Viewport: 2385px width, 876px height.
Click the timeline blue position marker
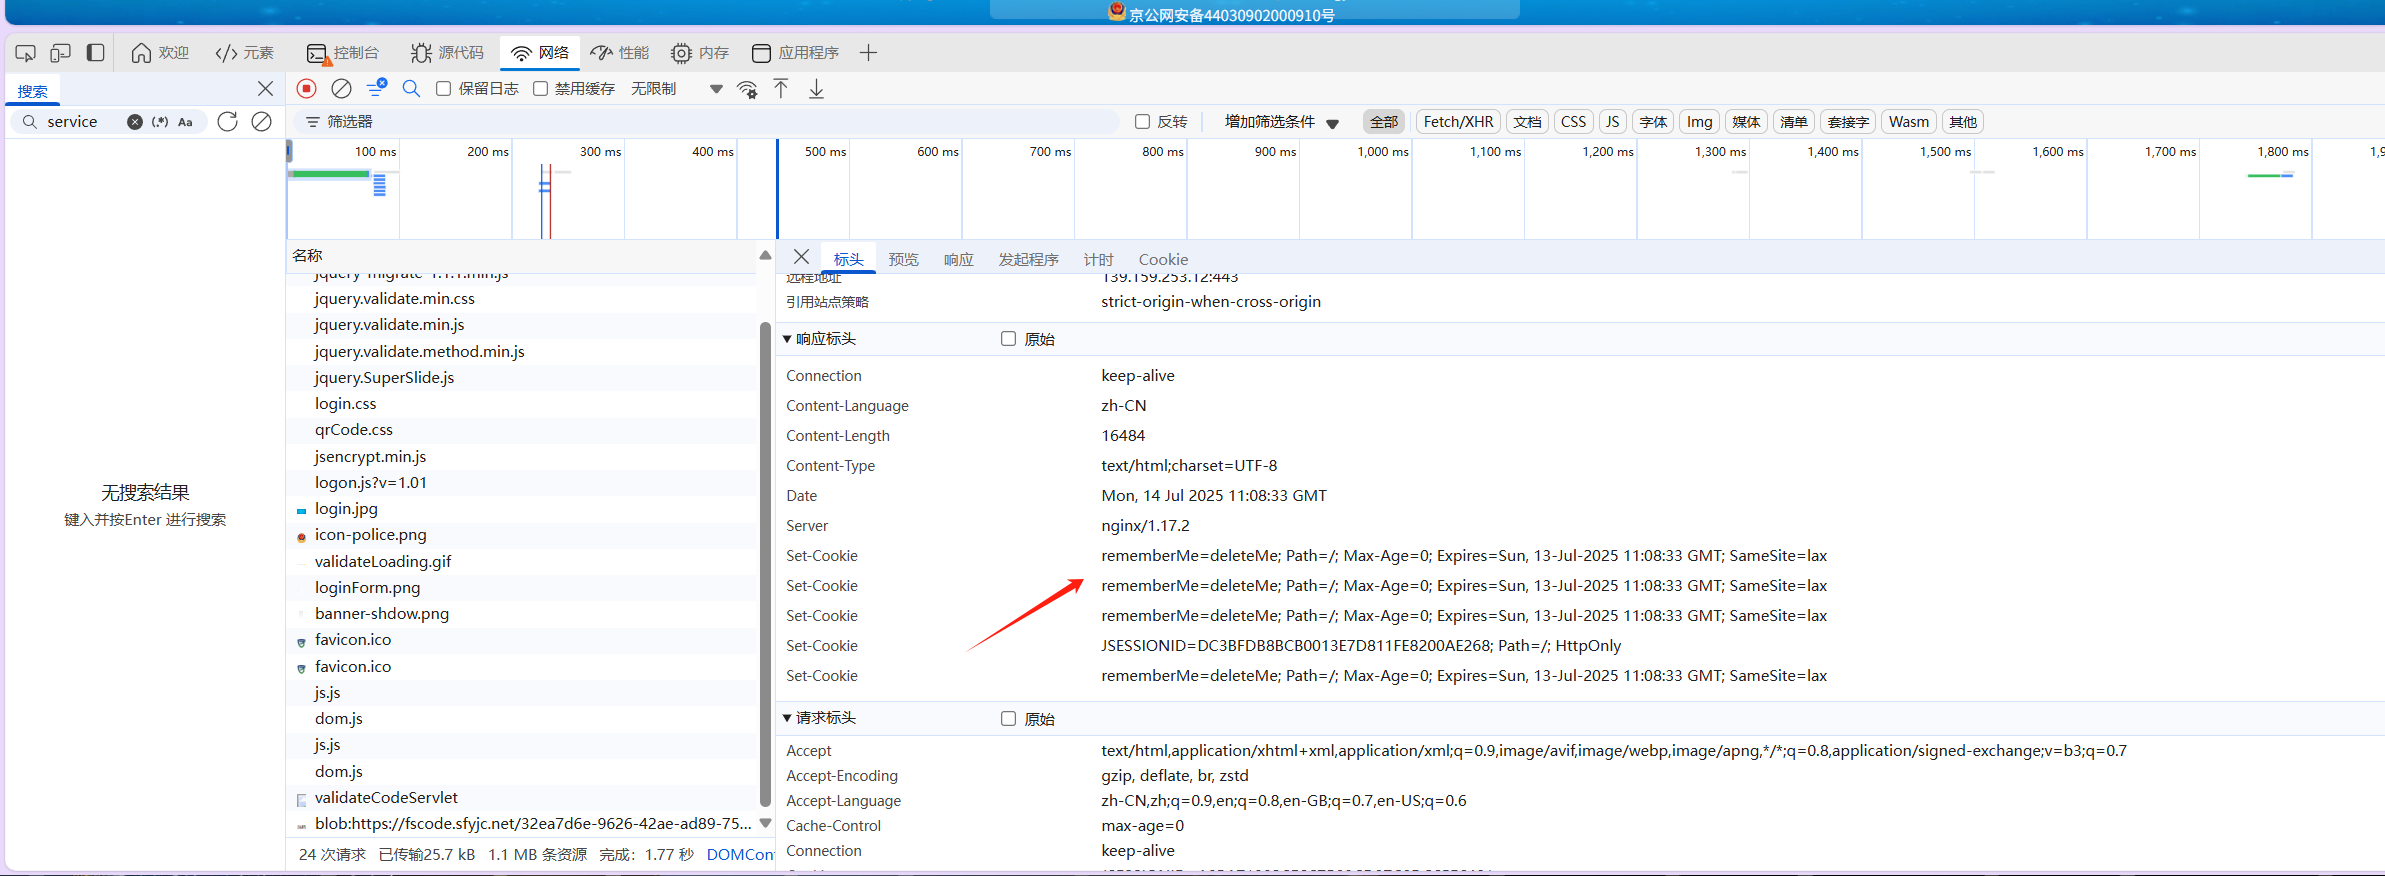coord(777,189)
